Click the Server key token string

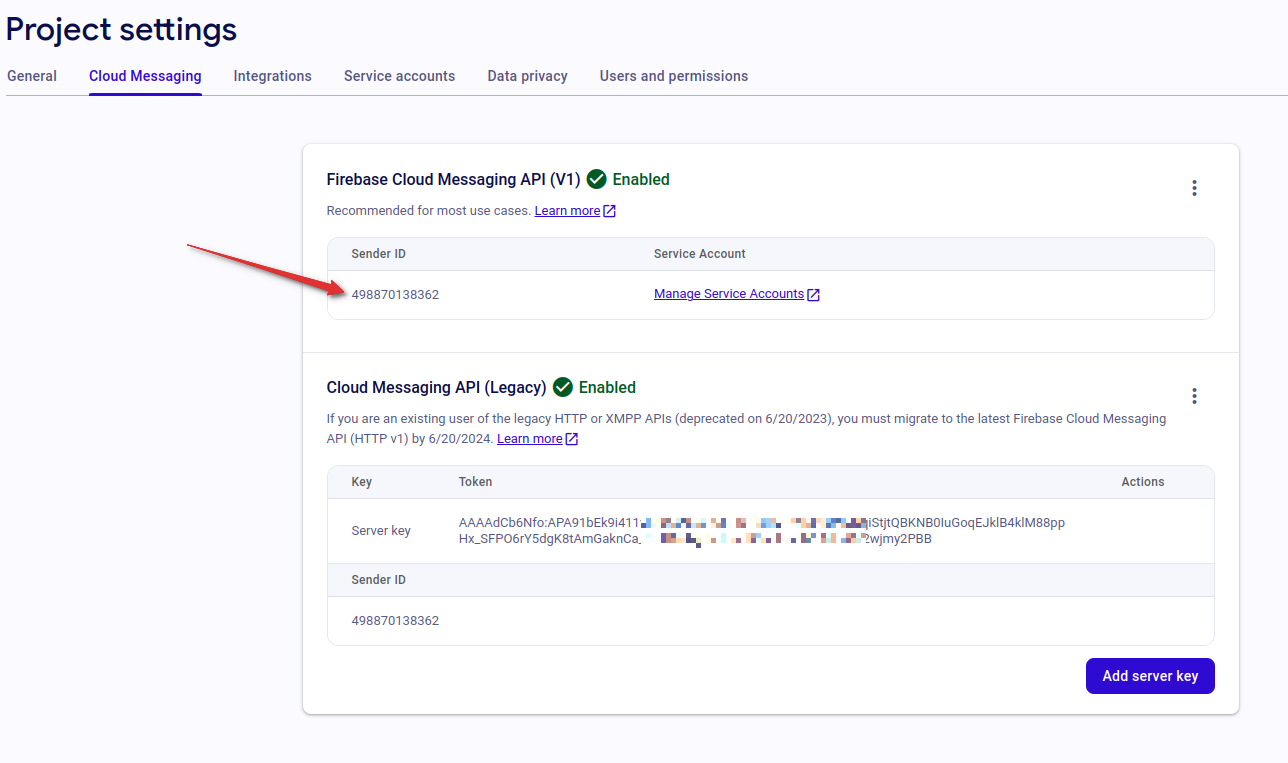click(762, 531)
